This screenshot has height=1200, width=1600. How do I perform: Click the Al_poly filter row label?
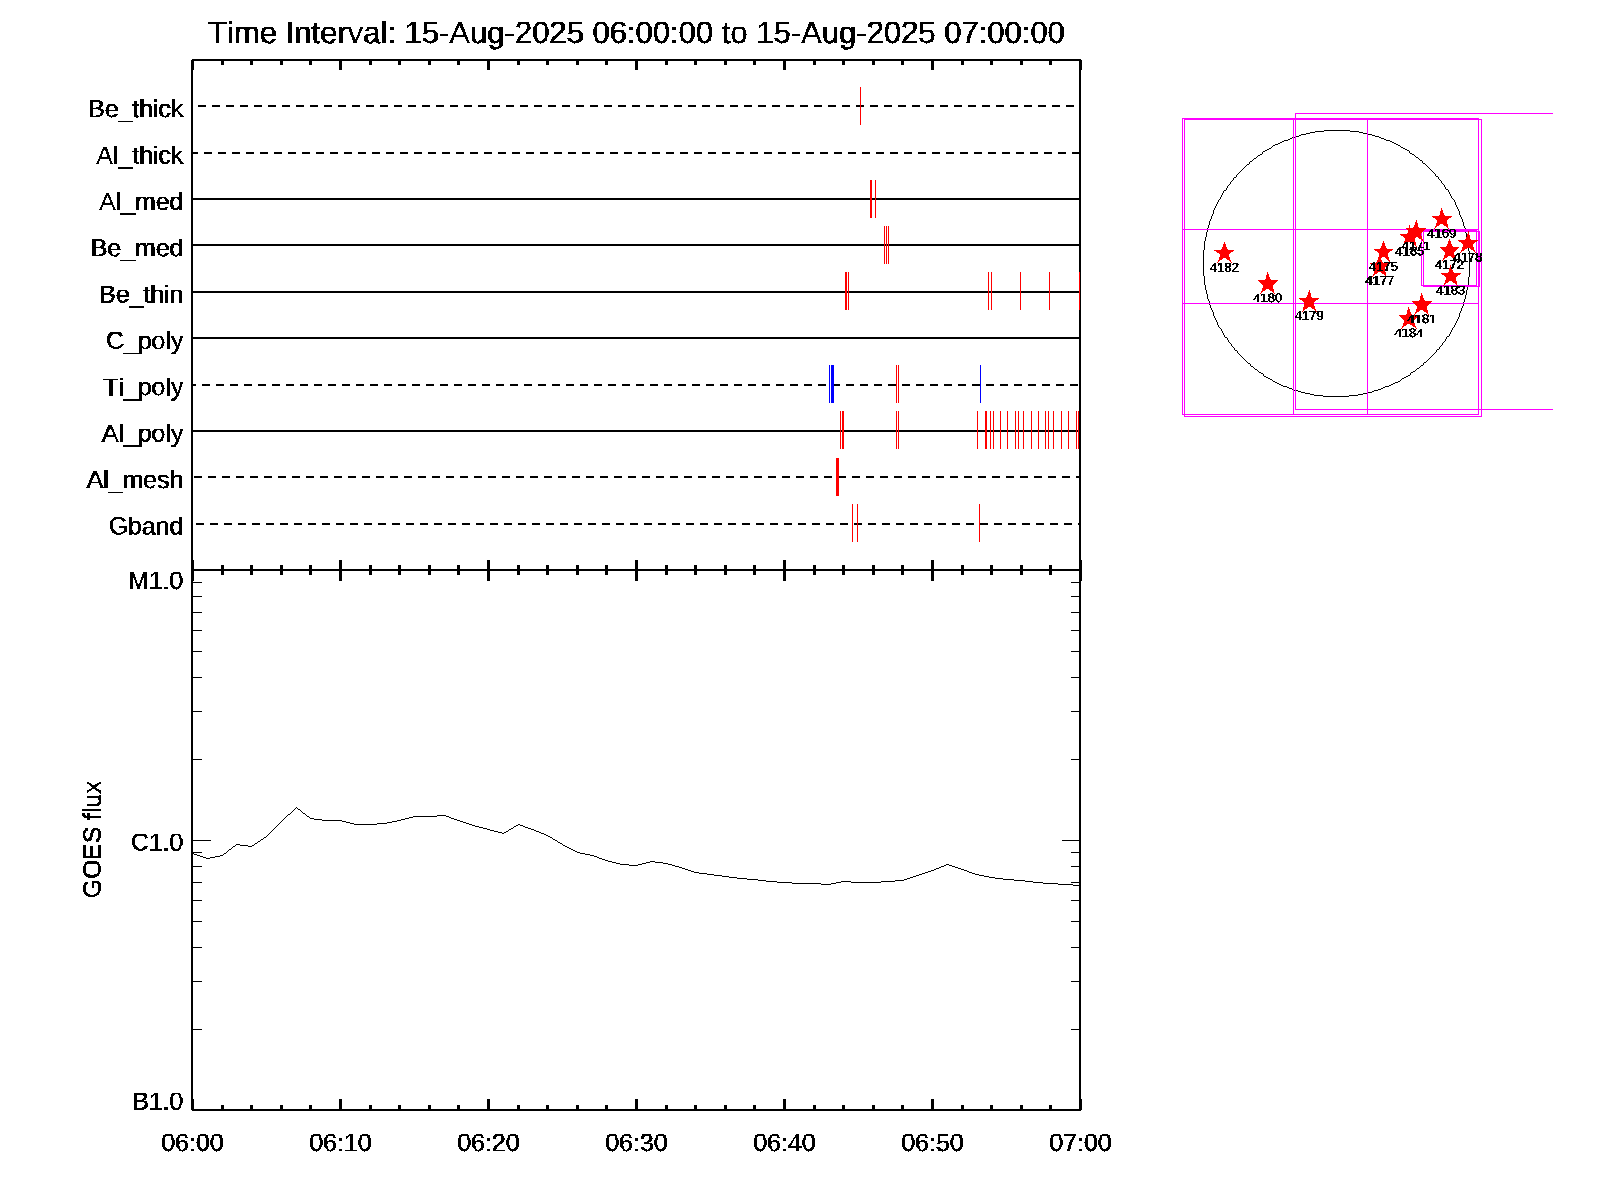tap(142, 434)
